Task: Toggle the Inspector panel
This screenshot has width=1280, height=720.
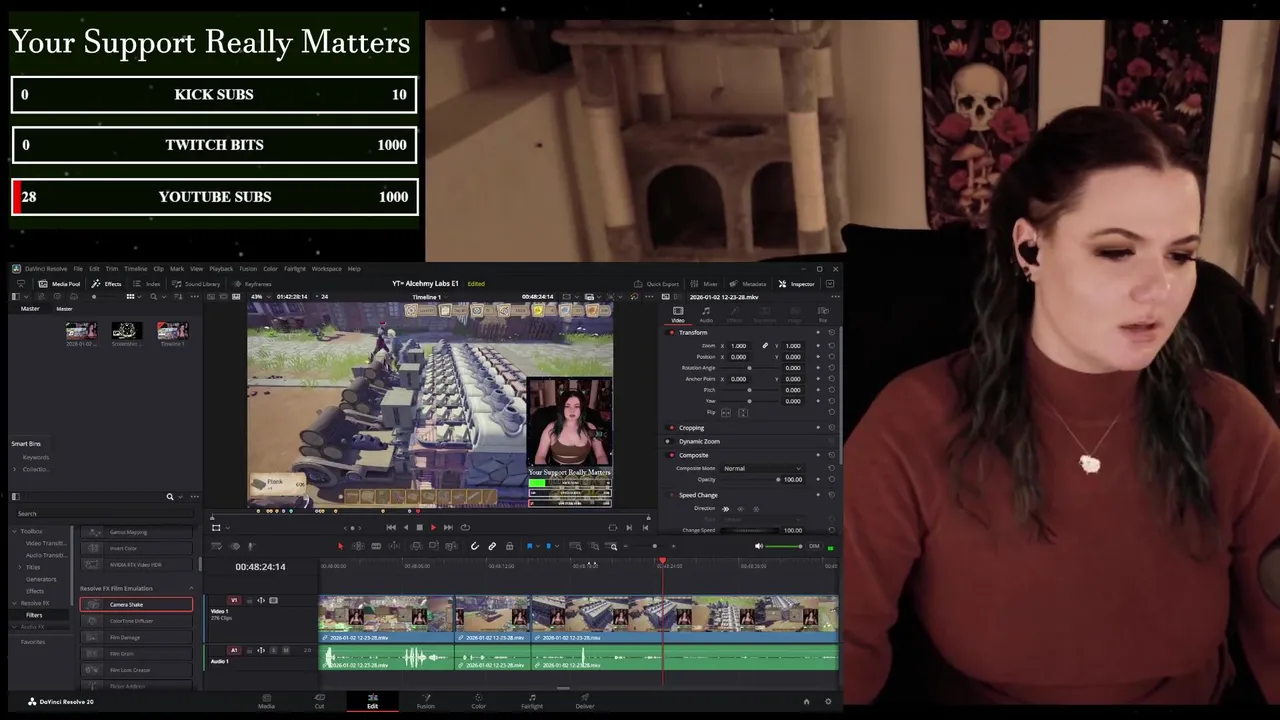Action: pyautogui.click(x=796, y=284)
